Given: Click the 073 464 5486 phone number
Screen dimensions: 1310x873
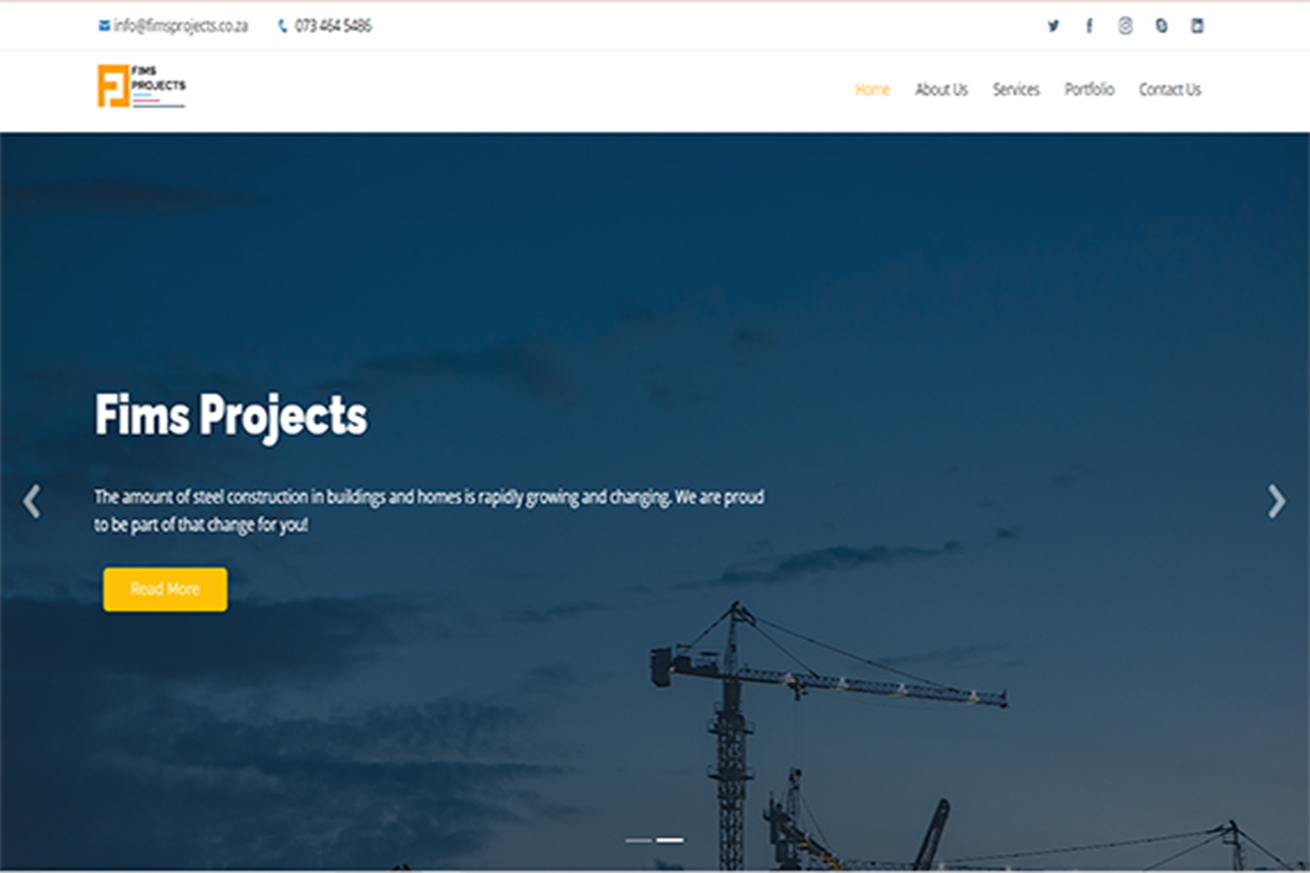Looking at the screenshot, I should click(333, 26).
